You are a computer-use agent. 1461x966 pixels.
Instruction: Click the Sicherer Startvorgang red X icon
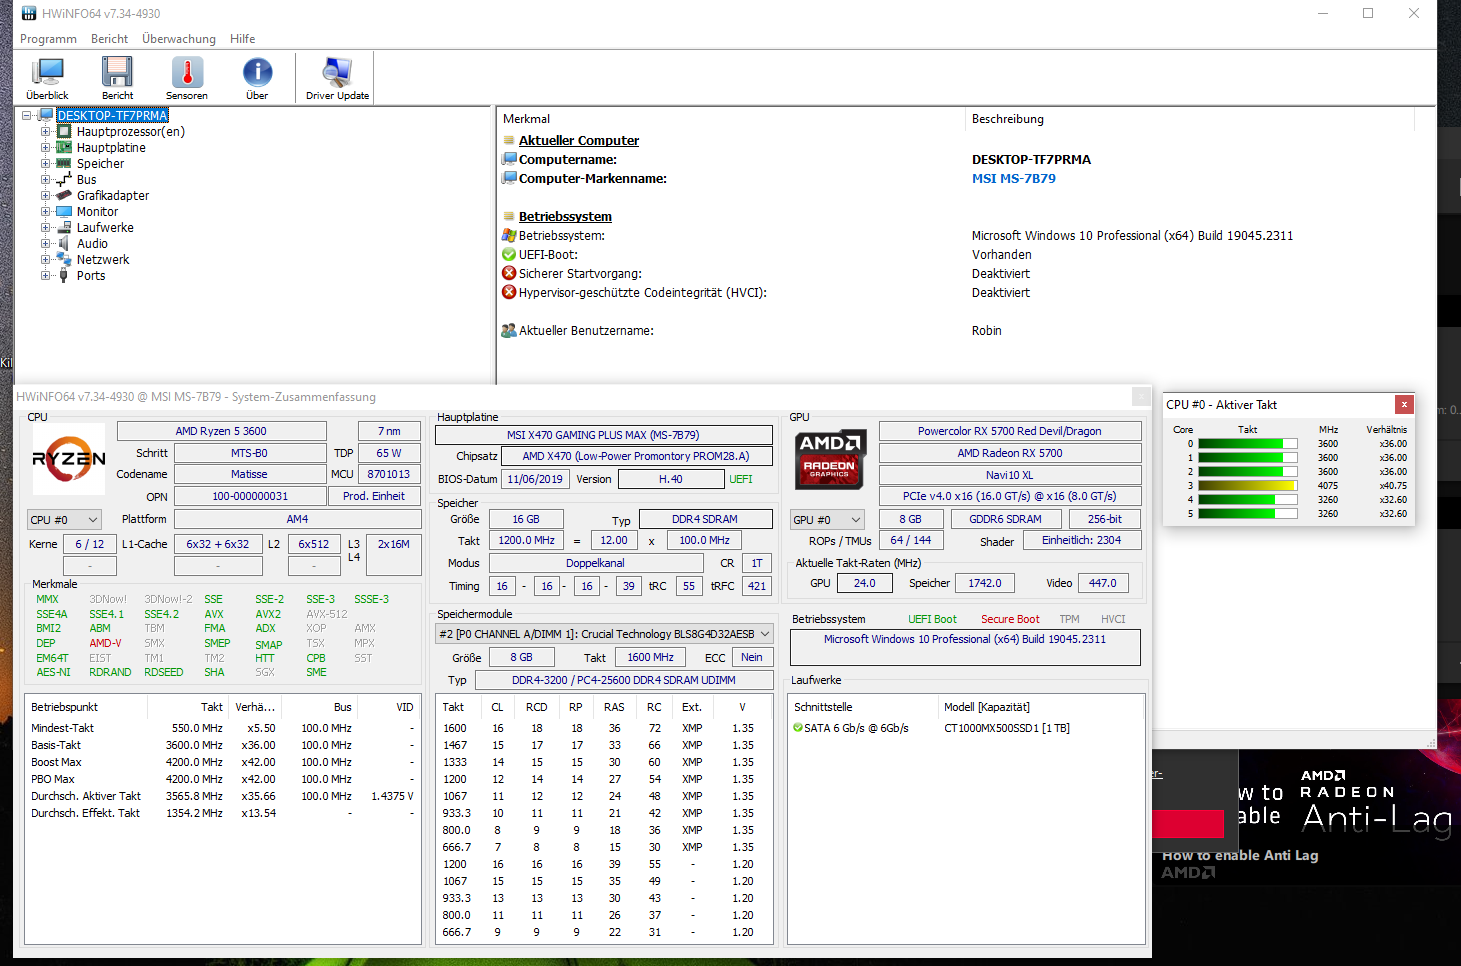click(509, 274)
